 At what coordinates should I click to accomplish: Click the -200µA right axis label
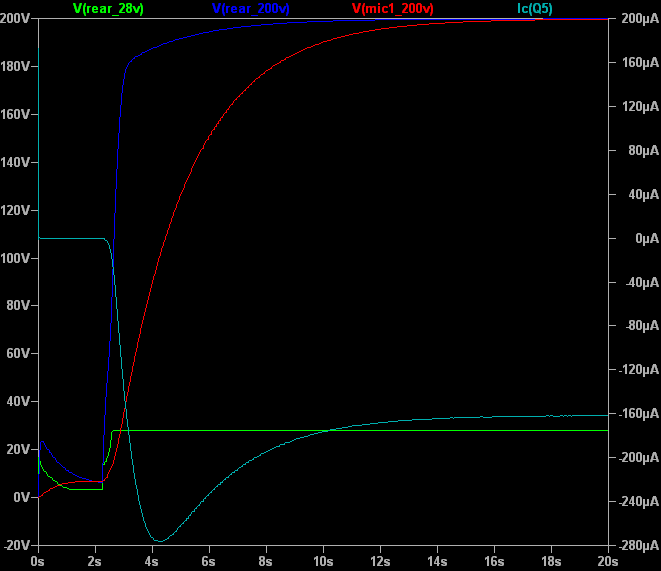pyautogui.click(x=638, y=458)
